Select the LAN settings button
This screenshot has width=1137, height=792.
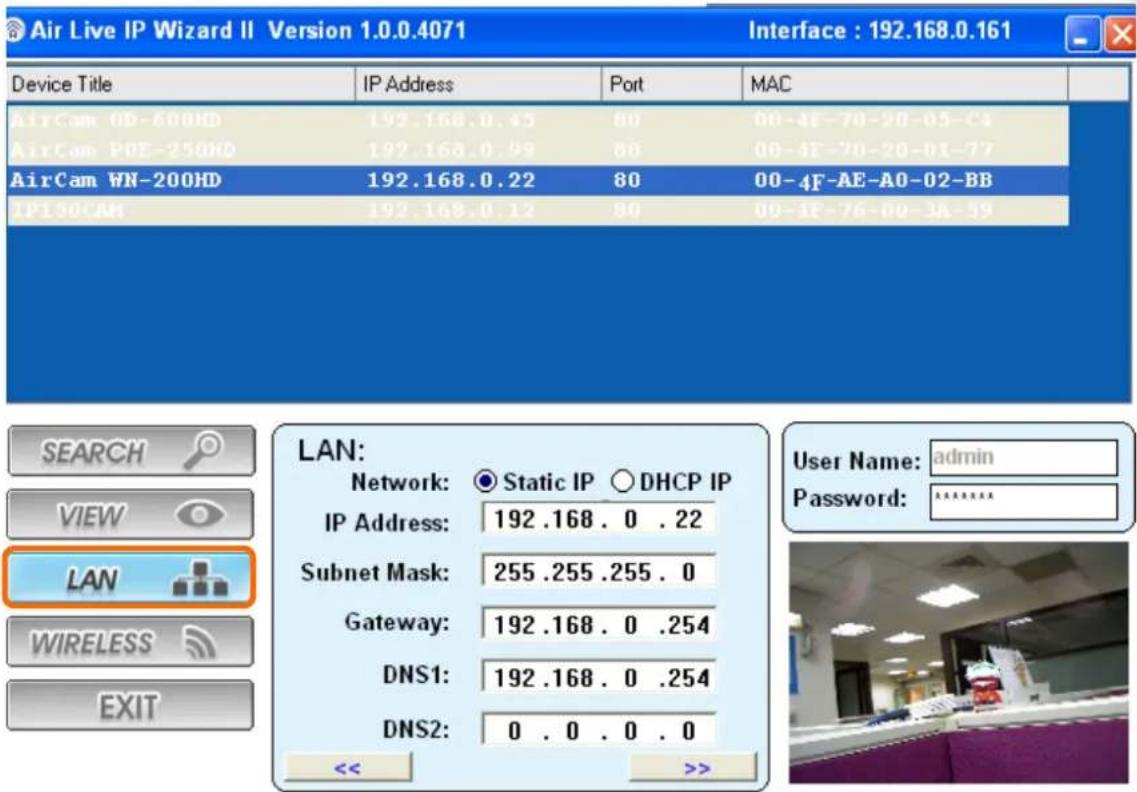coord(130,577)
